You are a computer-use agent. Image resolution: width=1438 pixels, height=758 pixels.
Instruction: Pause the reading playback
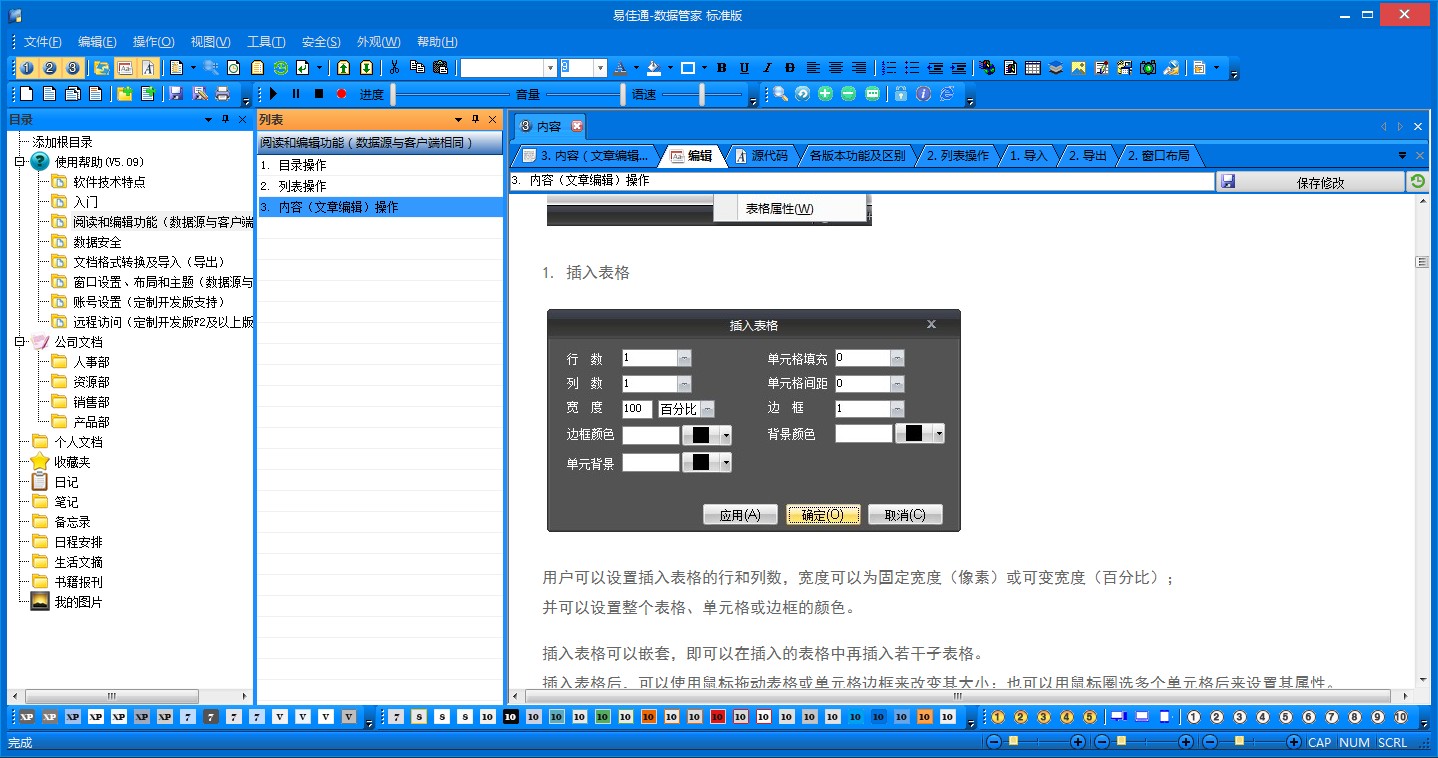pyautogui.click(x=296, y=94)
